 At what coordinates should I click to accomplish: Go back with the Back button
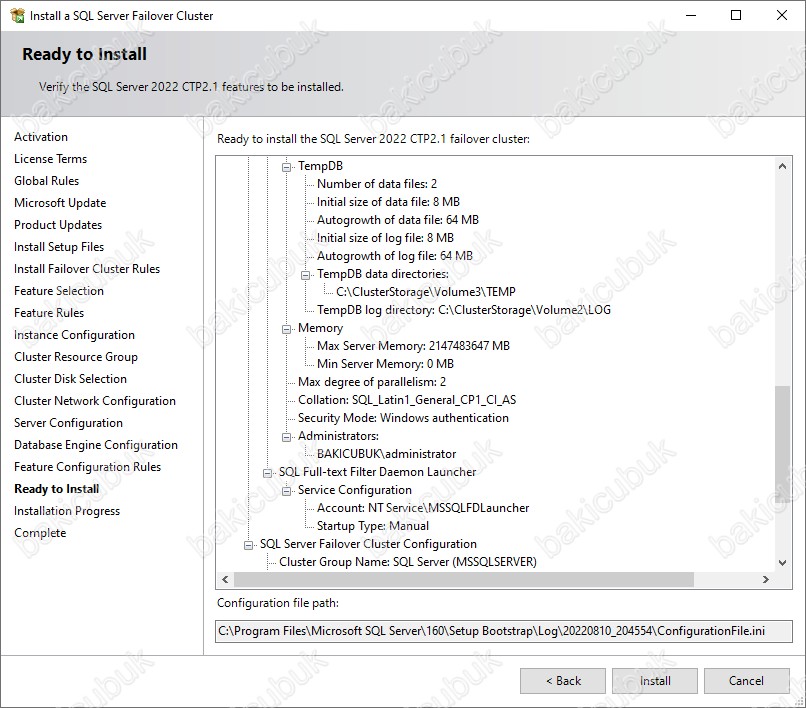coord(563,681)
